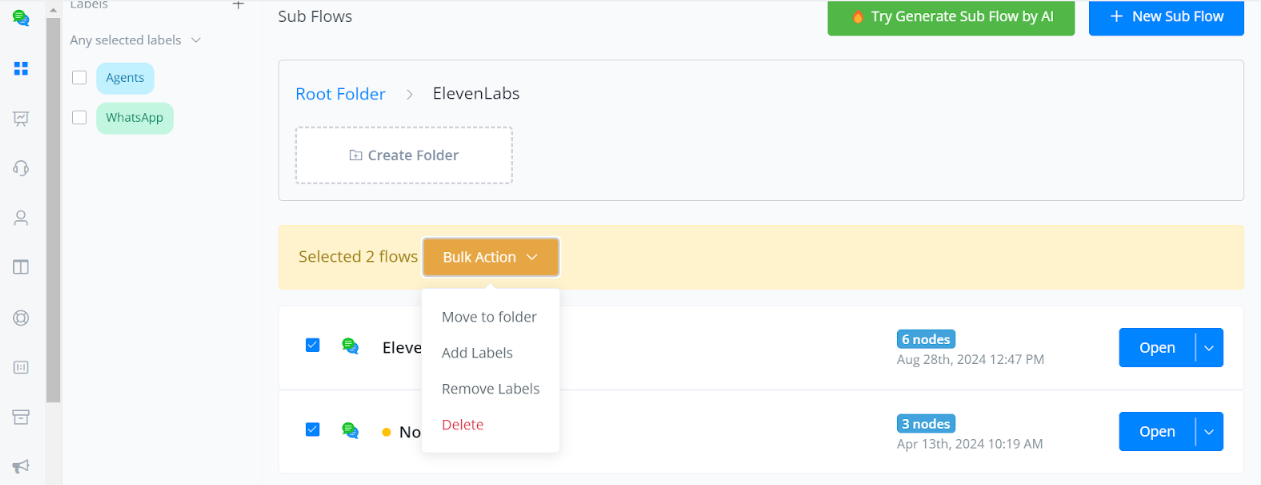Open the analytics presentation board icon
Viewport: 1261px width, 485px height.
tap(21, 118)
